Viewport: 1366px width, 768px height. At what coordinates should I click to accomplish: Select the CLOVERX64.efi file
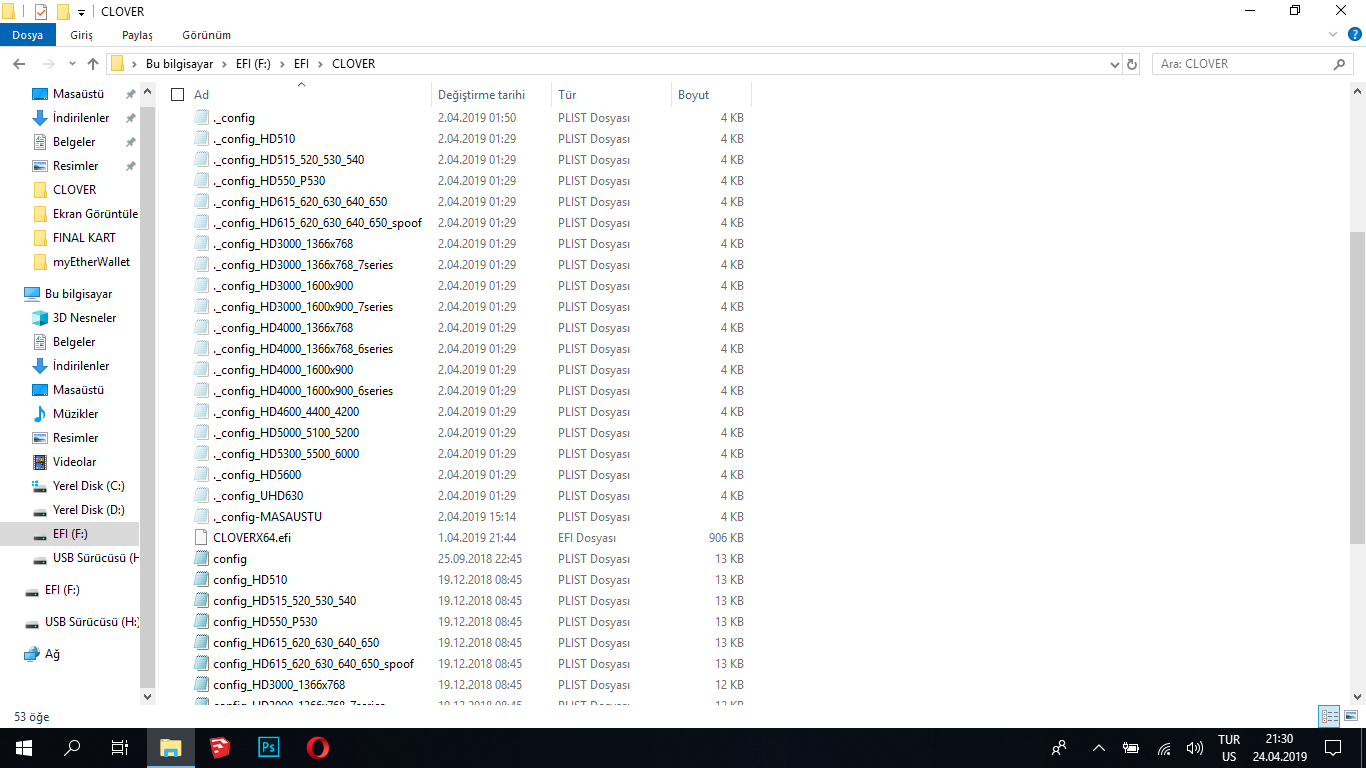pyautogui.click(x=252, y=538)
